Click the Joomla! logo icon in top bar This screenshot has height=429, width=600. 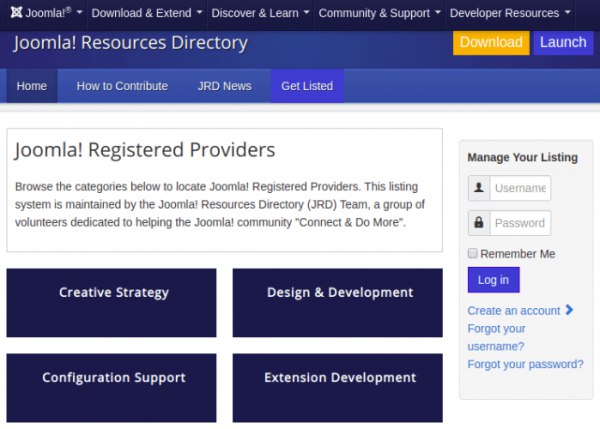(16, 13)
